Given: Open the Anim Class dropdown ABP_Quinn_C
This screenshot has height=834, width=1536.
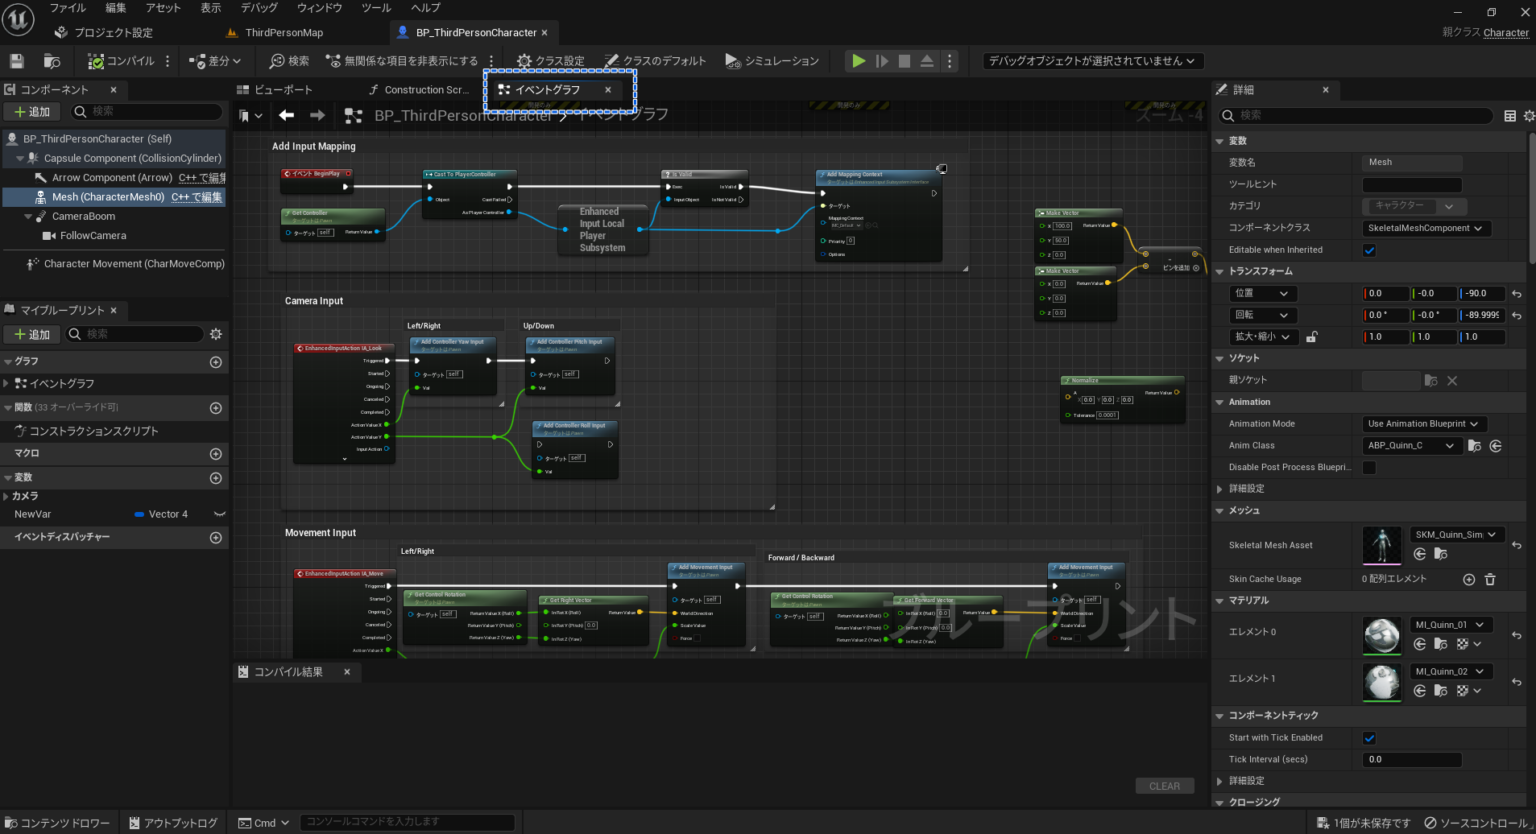Looking at the screenshot, I should pos(1411,445).
